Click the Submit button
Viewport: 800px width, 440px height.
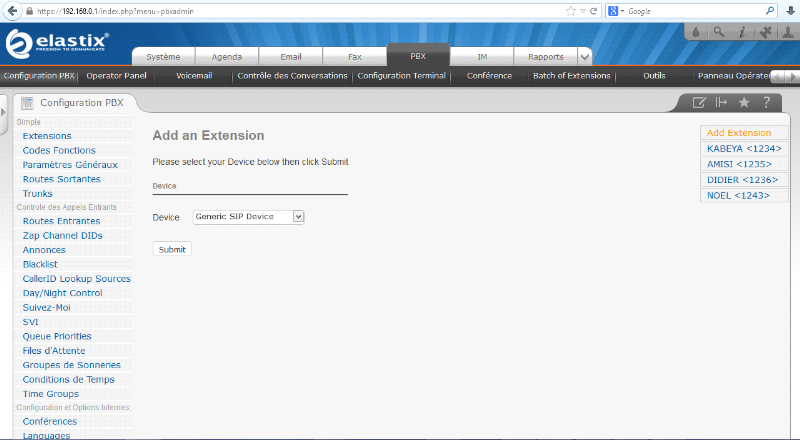click(172, 249)
